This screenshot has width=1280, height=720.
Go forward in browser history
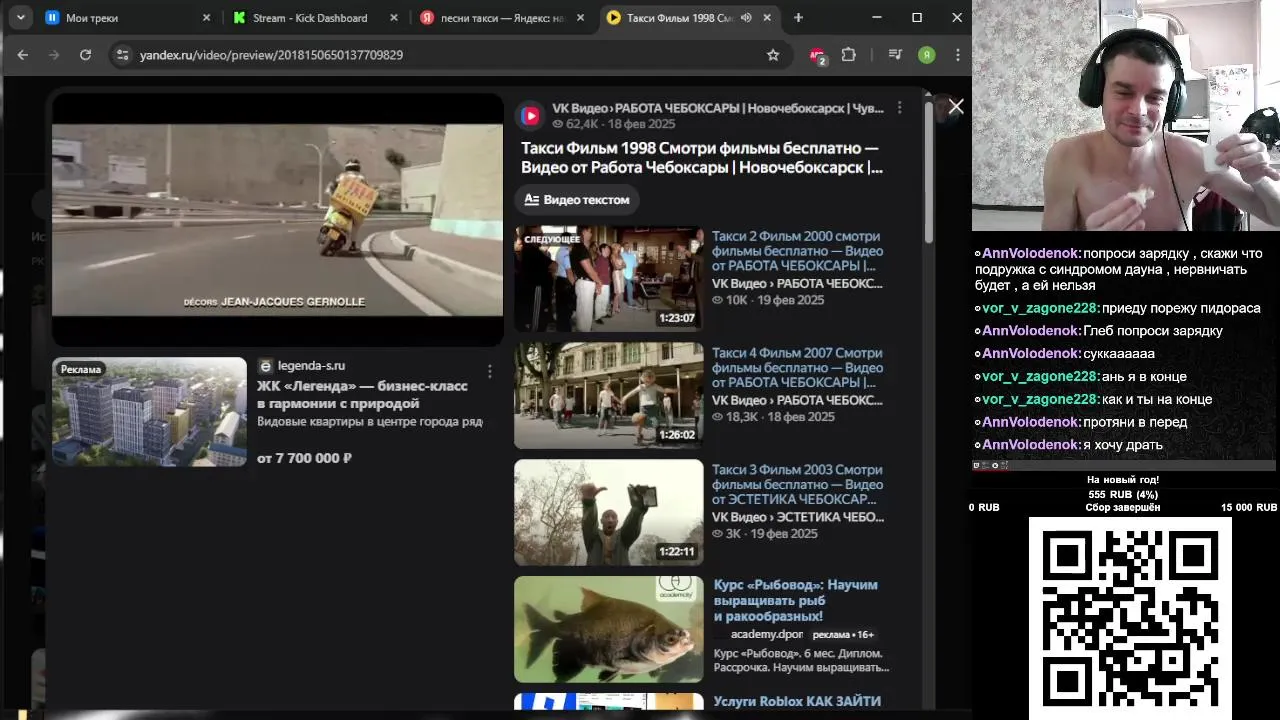click(x=54, y=55)
